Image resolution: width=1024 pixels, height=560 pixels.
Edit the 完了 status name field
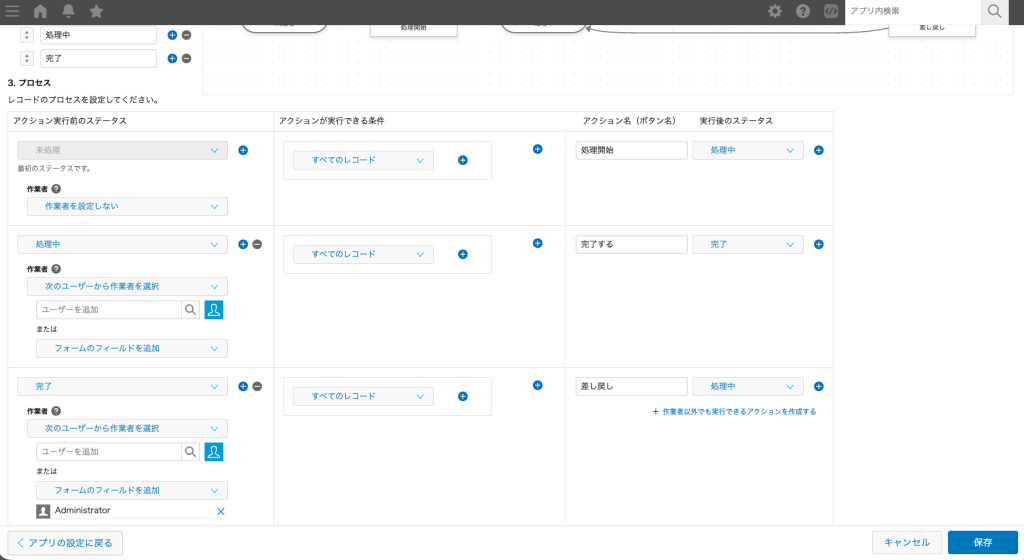[x=99, y=58]
